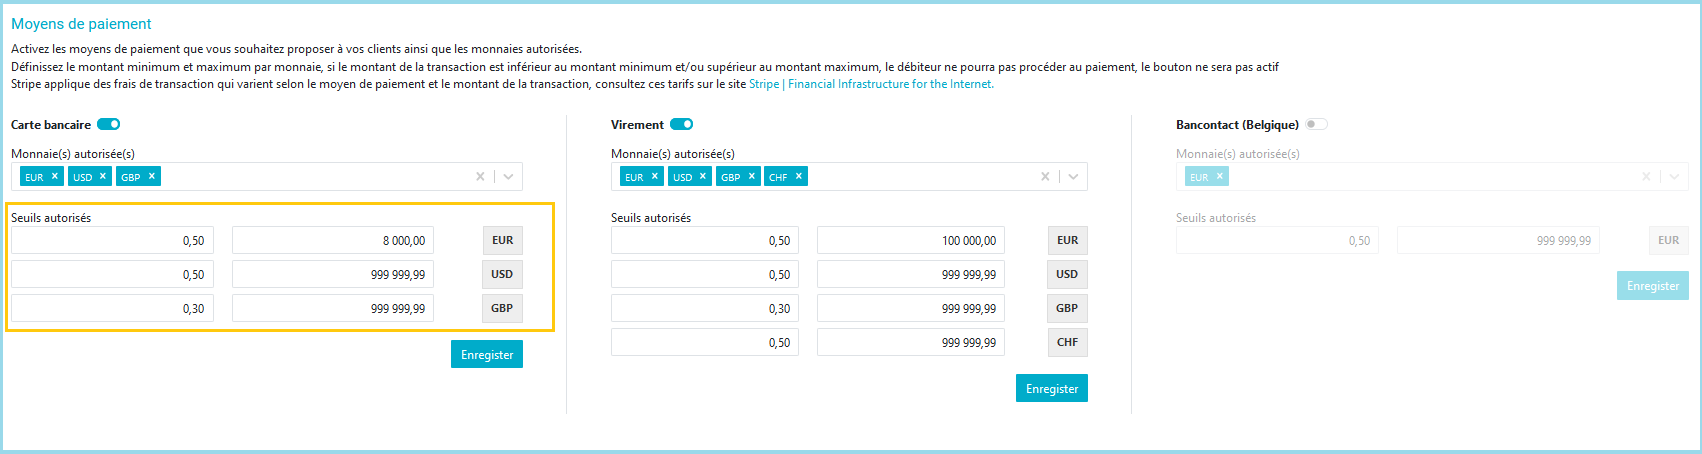Clear all Virement currencies
The width and height of the screenshot is (1702, 454).
(x=1045, y=177)
